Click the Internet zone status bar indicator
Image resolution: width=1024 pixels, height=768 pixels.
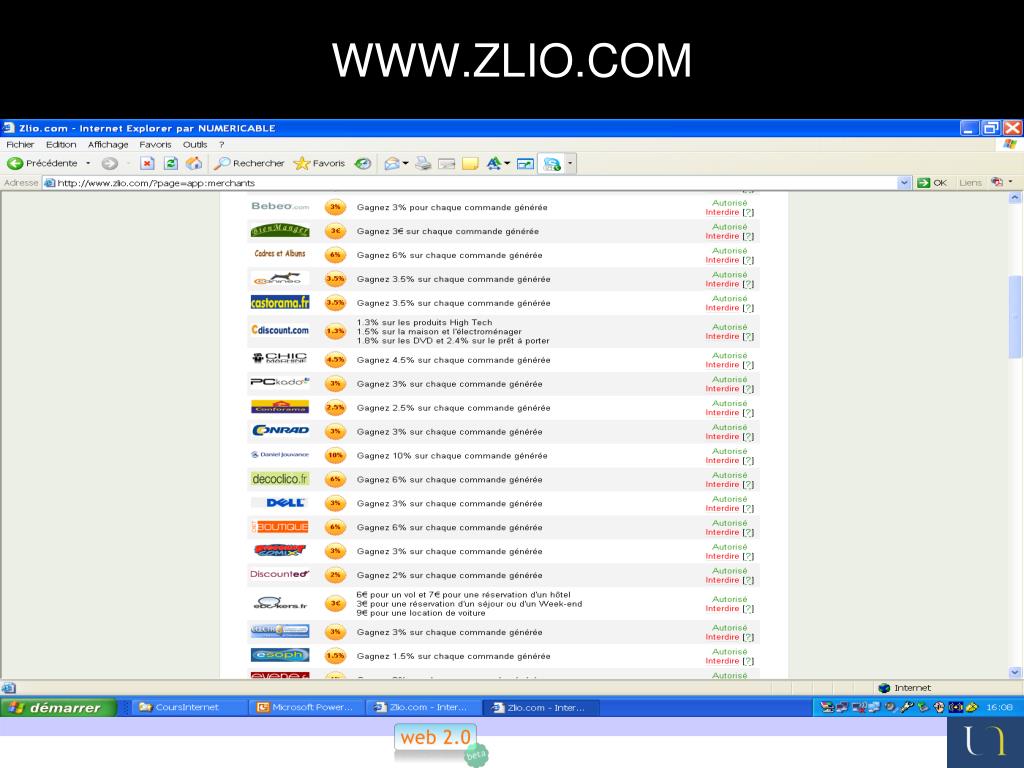click(904, 688)
